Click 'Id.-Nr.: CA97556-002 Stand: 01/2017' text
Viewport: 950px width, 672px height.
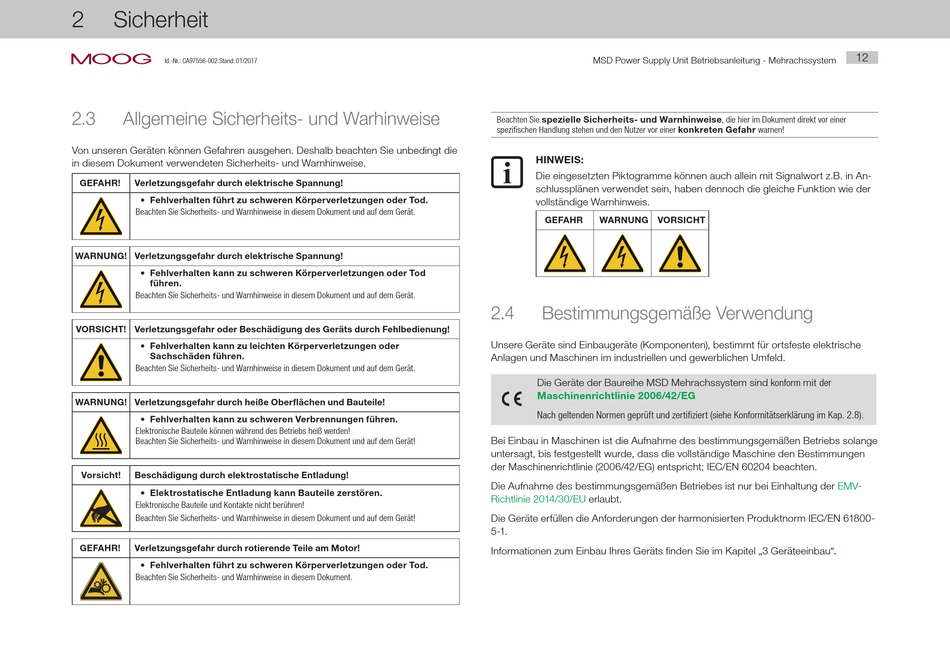(211, 61)
